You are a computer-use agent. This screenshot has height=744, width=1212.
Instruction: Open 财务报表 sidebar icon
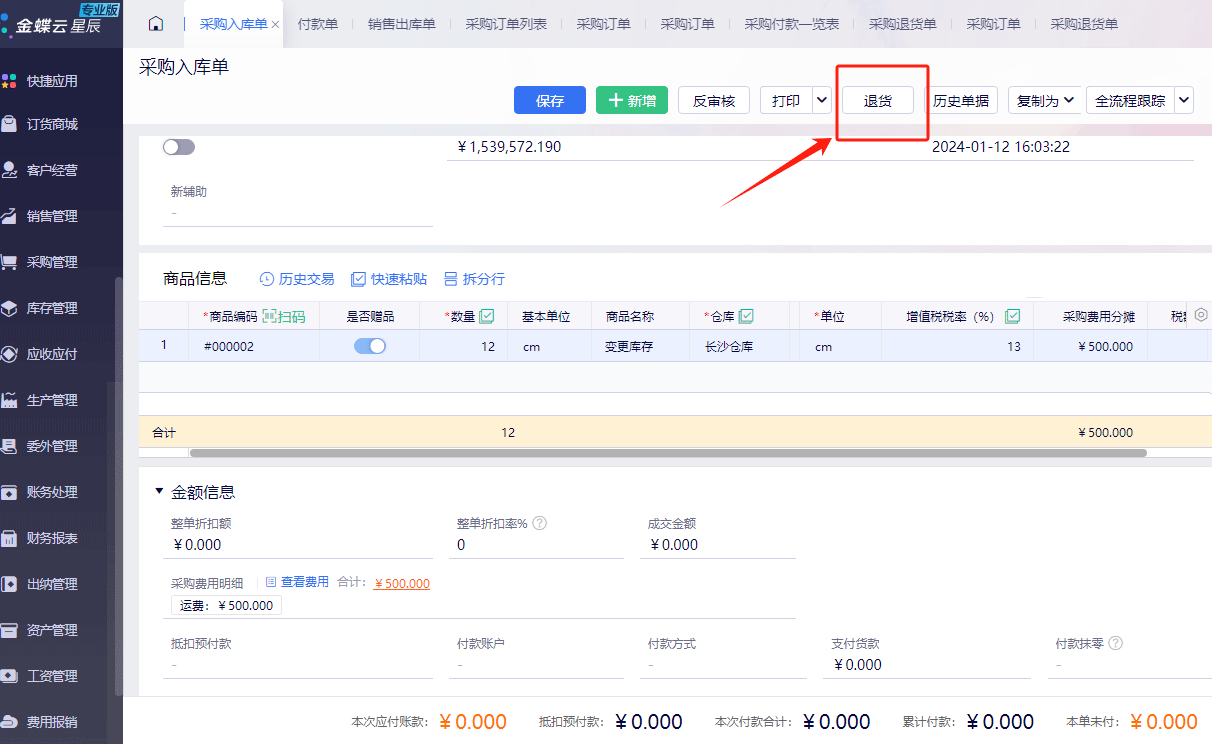pos(9,538)
